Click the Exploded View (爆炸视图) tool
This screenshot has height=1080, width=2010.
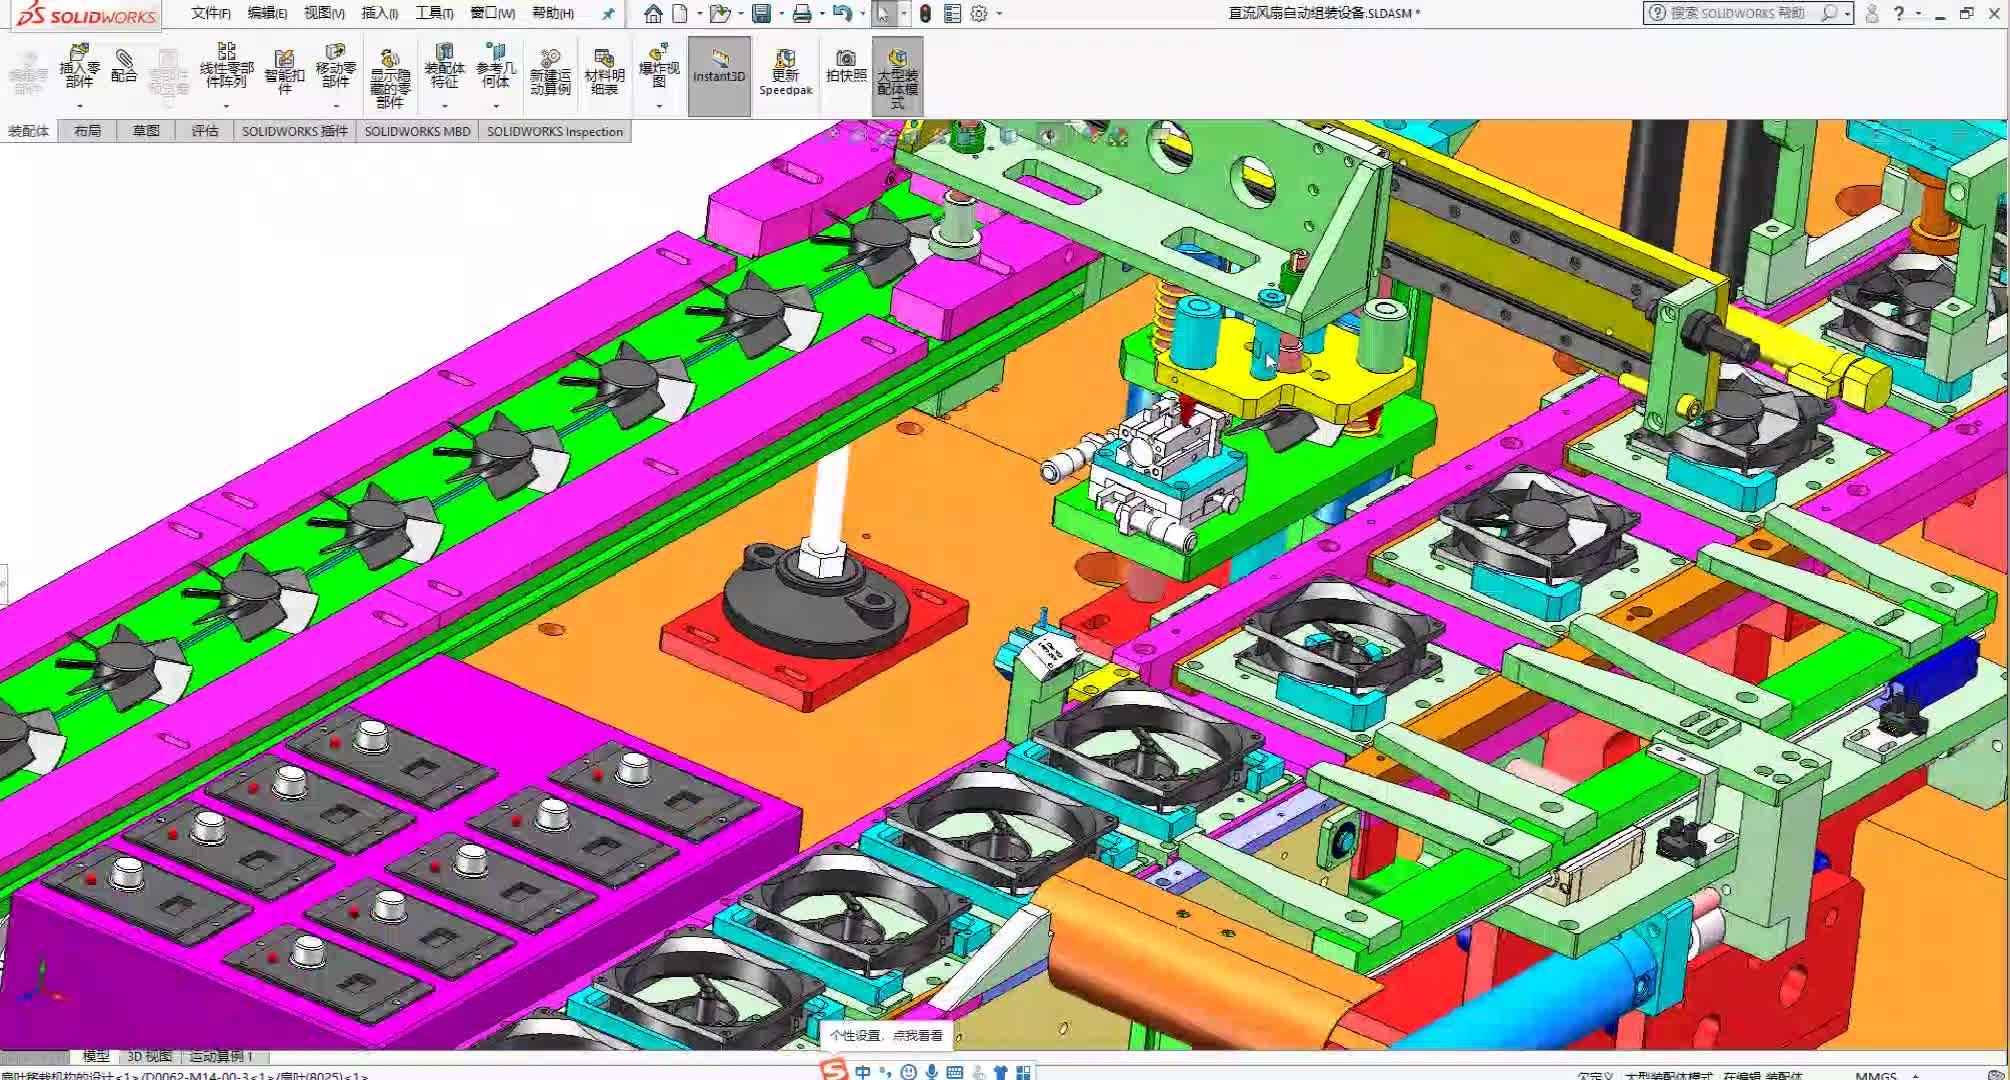658,65
